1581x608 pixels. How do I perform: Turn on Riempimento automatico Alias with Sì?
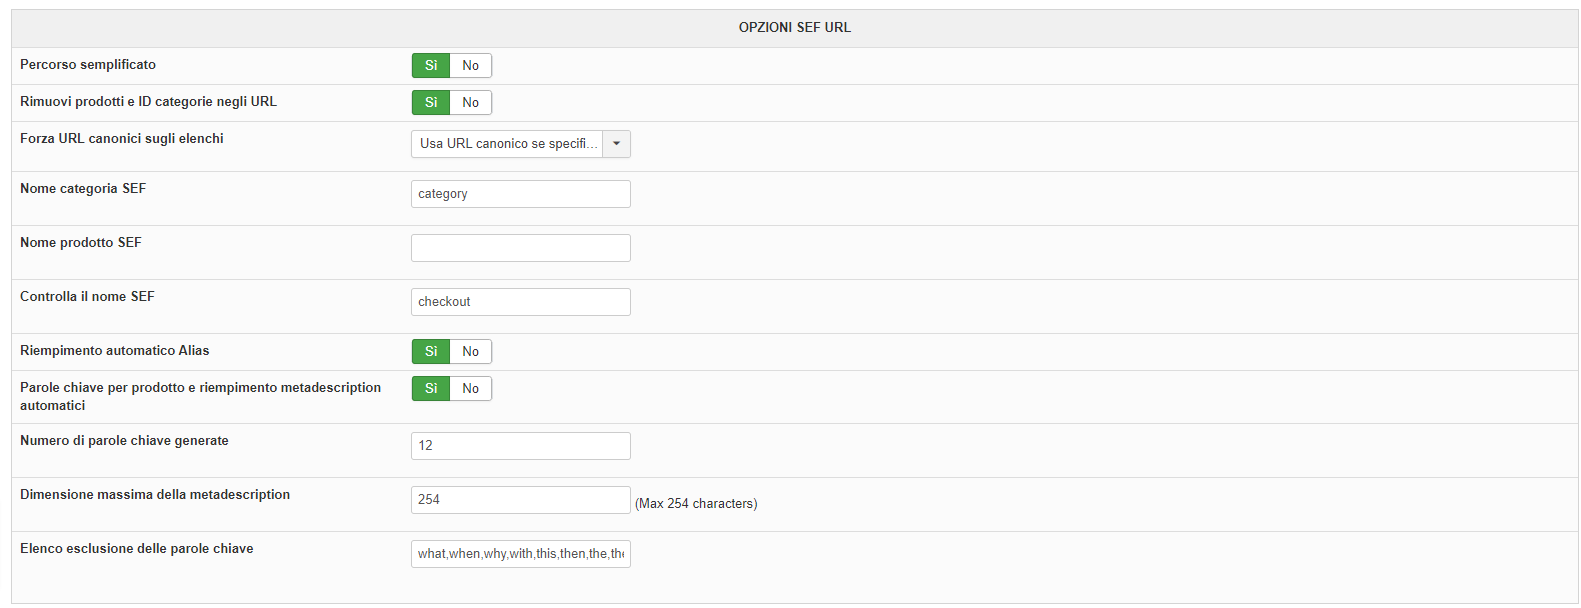pos(431,352)
